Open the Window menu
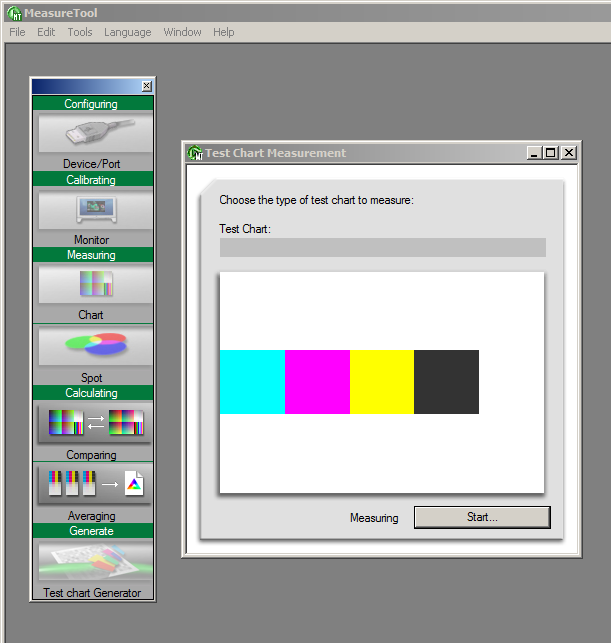 click(x=182, y=32)
